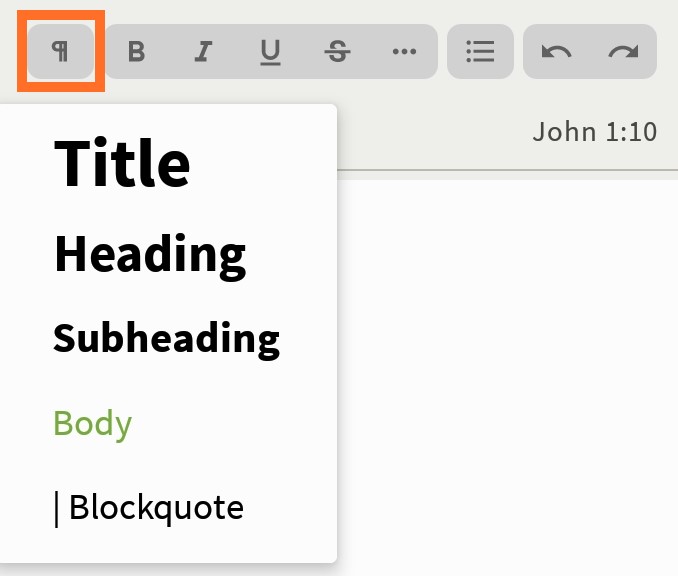
Task: Toggle italic formatting
Action: pos(204,52)
